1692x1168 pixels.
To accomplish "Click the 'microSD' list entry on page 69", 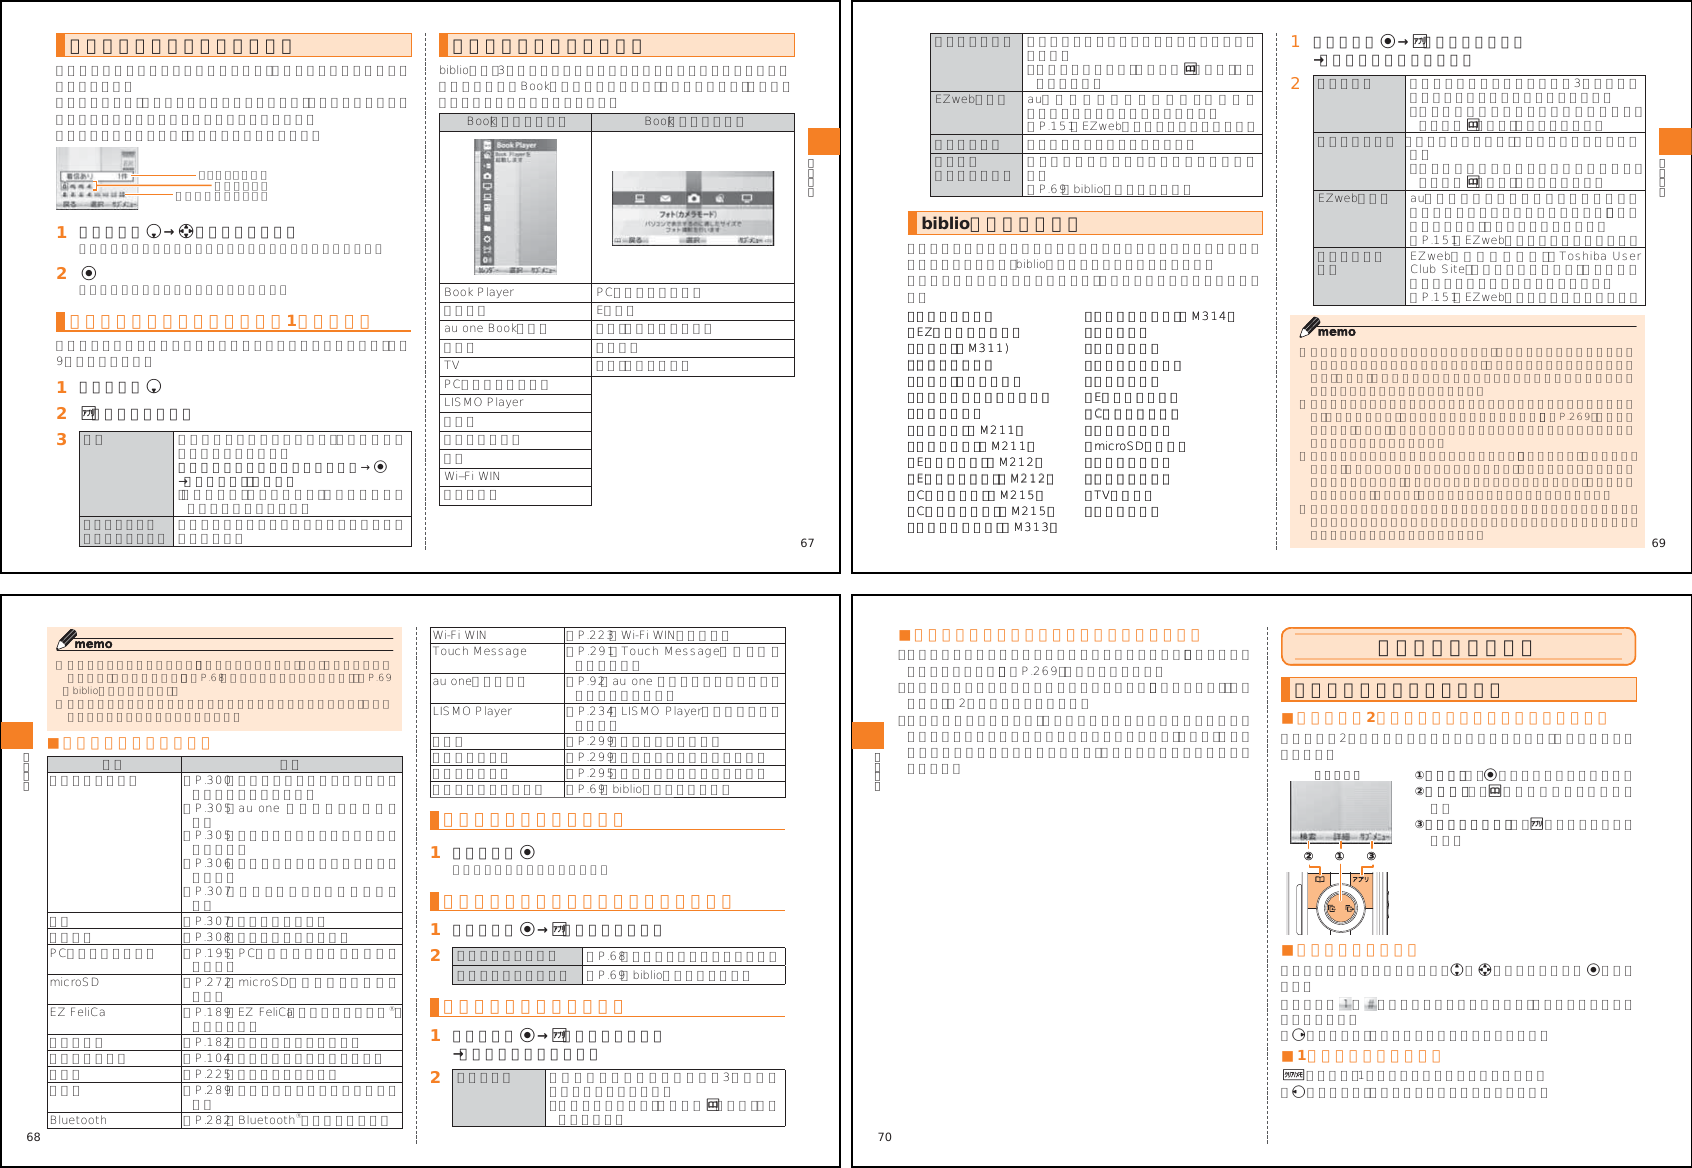I will click(1135, 447).
